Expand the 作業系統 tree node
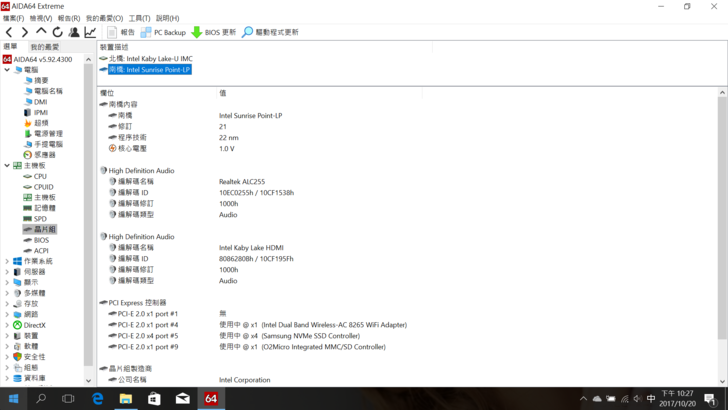728x410 pixels. pos(7,261)
